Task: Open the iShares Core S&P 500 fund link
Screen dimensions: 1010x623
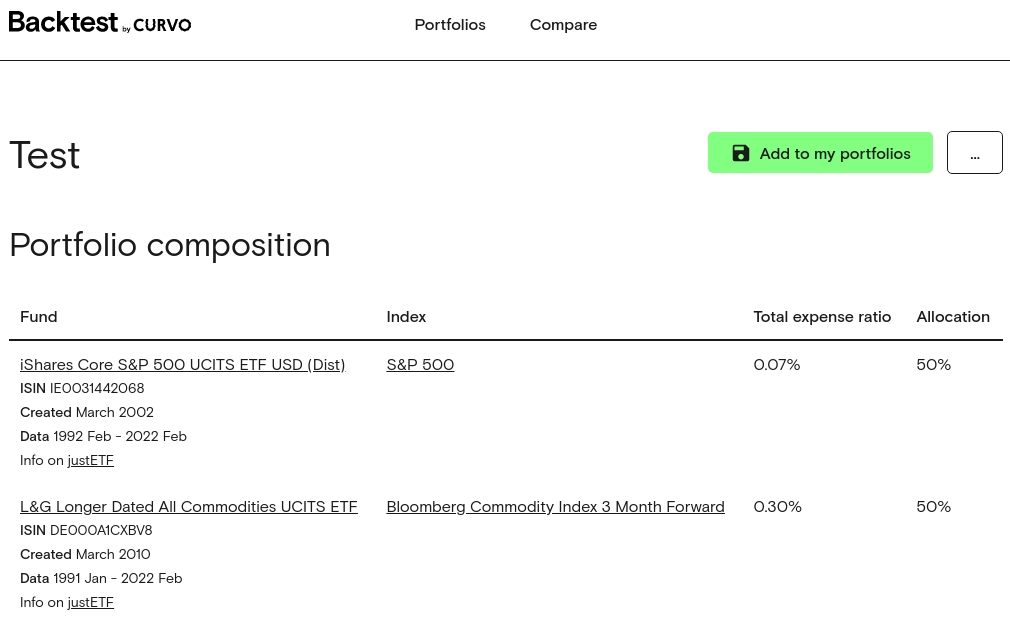Action: [x=182, y=365]
